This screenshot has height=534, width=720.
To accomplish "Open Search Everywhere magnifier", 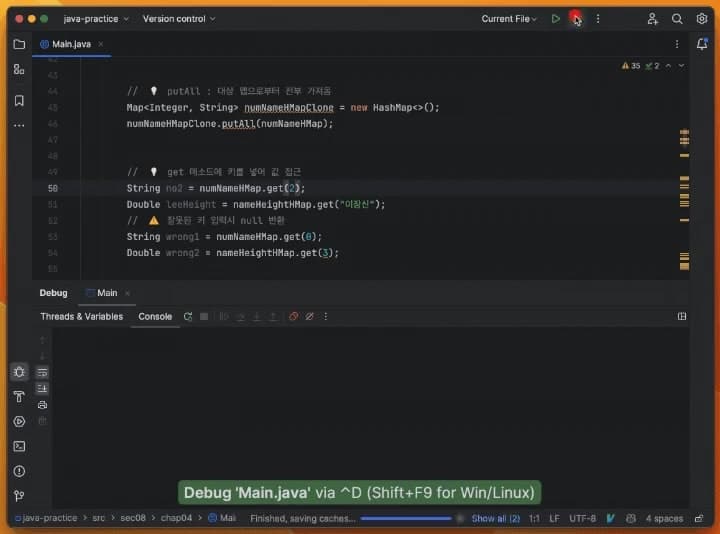I will tap(677, 19).
